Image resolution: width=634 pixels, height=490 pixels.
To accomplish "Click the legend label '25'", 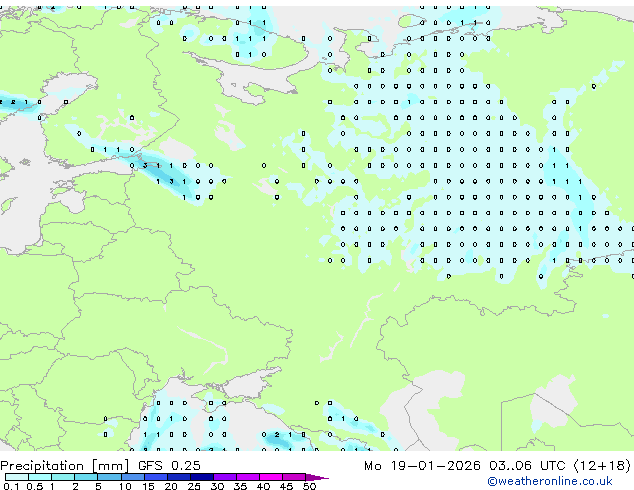I will (194, 486).
